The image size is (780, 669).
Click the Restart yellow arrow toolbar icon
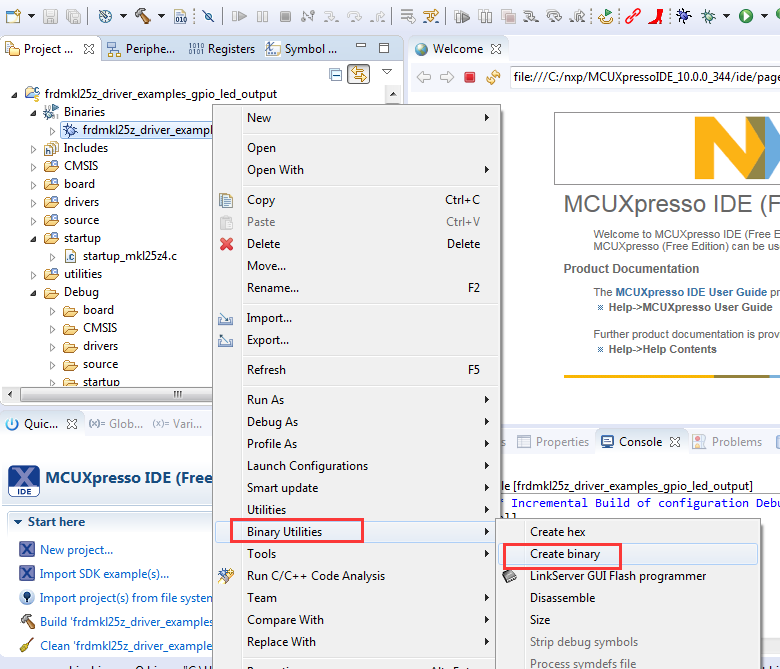(x=605, y=16)
